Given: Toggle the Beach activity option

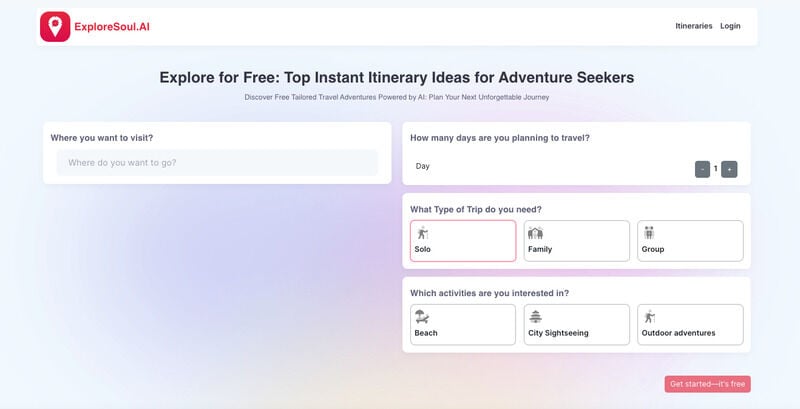Looking at the screenshot, I should point(463,325).
